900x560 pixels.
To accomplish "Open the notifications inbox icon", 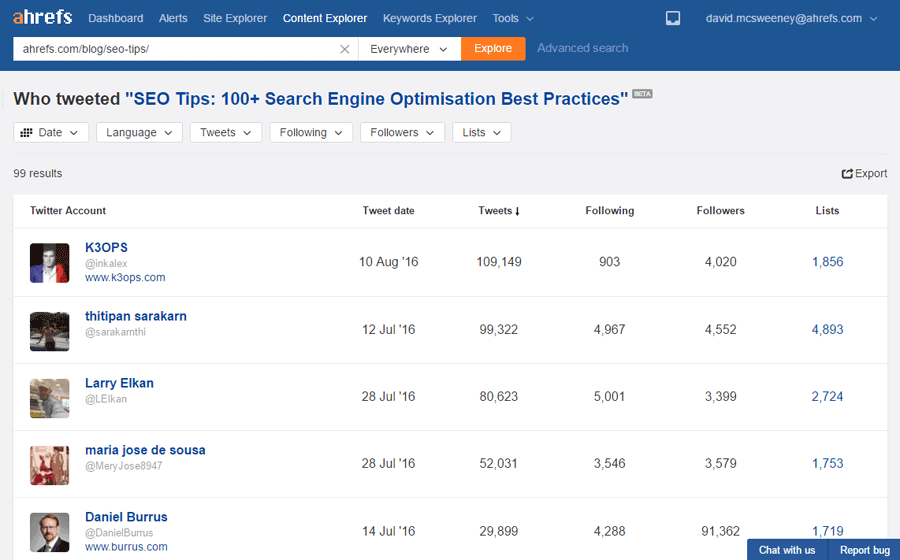I will (x=673, y=18).
